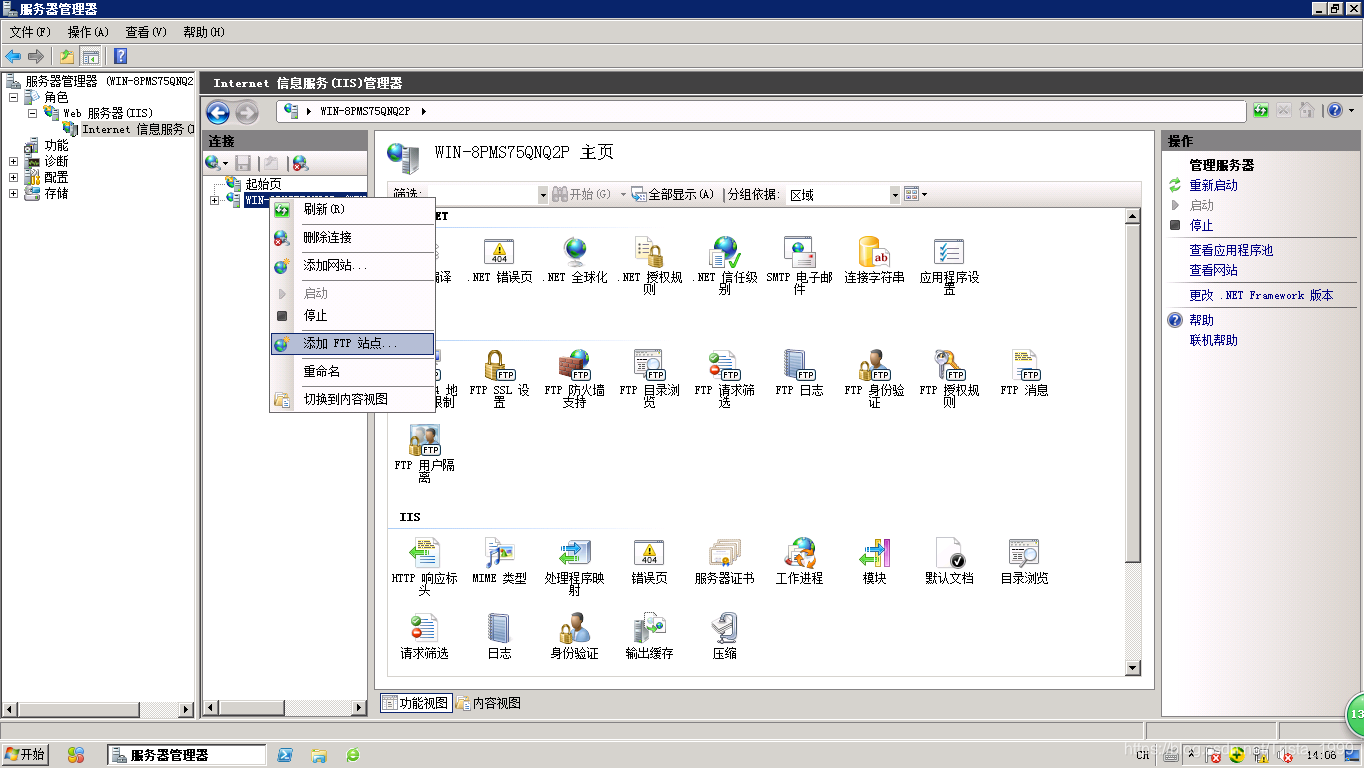The height and width of the screenshot is (768, 1364).
Task: Collapse the Web 服务器(IIS) node
Action: click(33, 113)
